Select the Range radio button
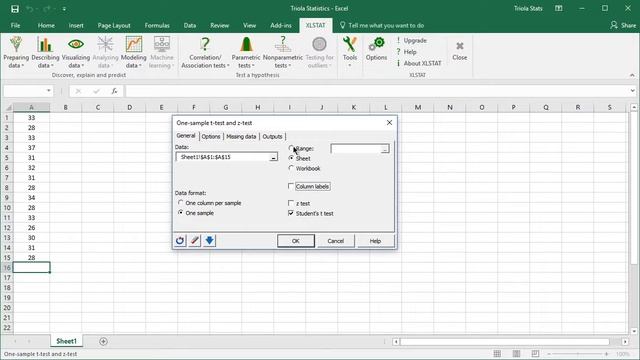The height and width of the screenshot is (360, 640). [x=291, y=148]
